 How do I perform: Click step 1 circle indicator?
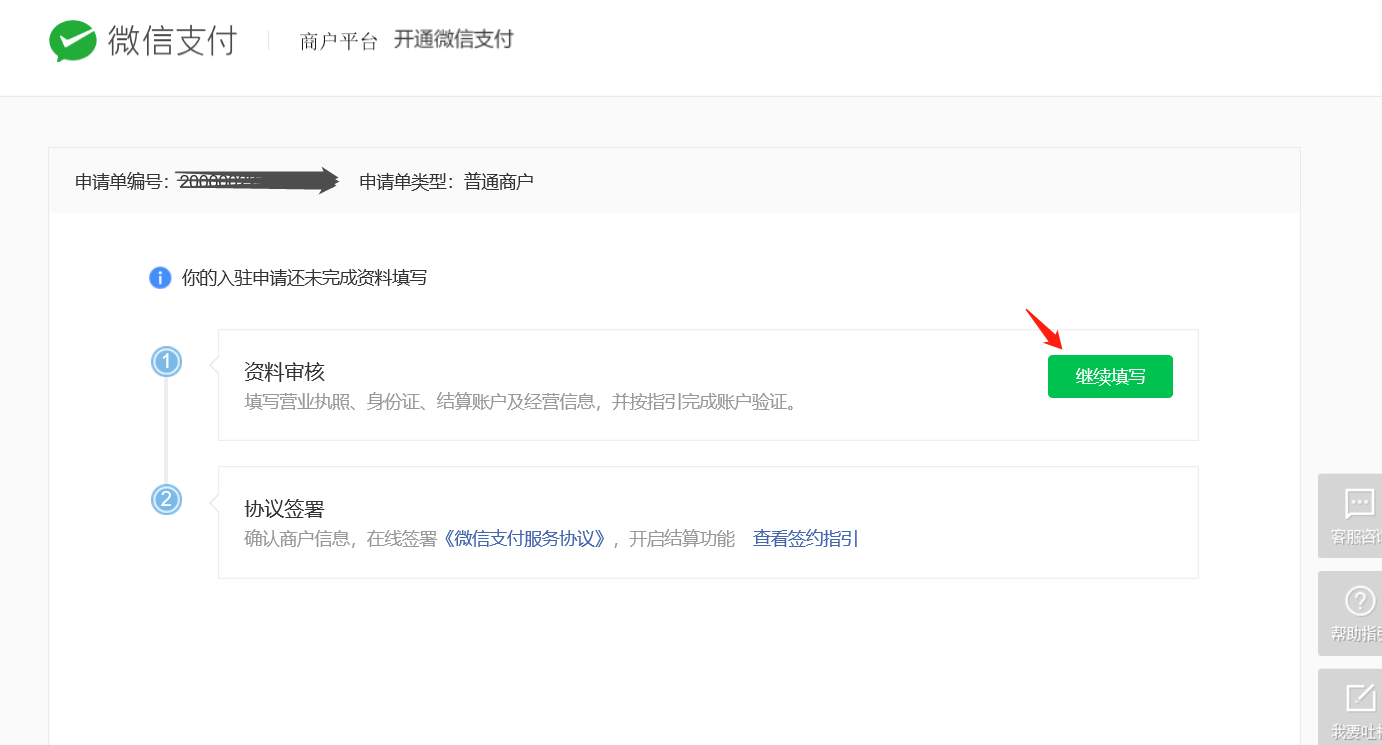click(x=166, y=361)
